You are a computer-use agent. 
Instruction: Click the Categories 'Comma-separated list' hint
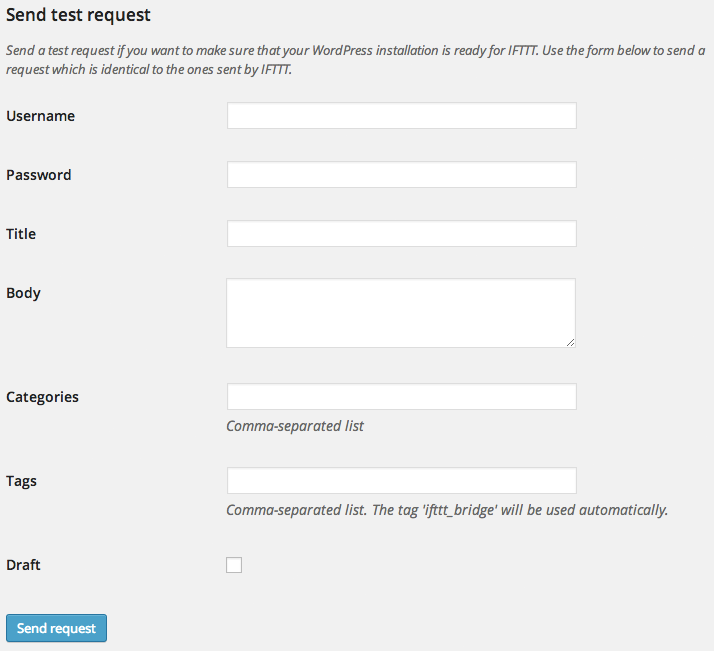[x=295, y=426]
